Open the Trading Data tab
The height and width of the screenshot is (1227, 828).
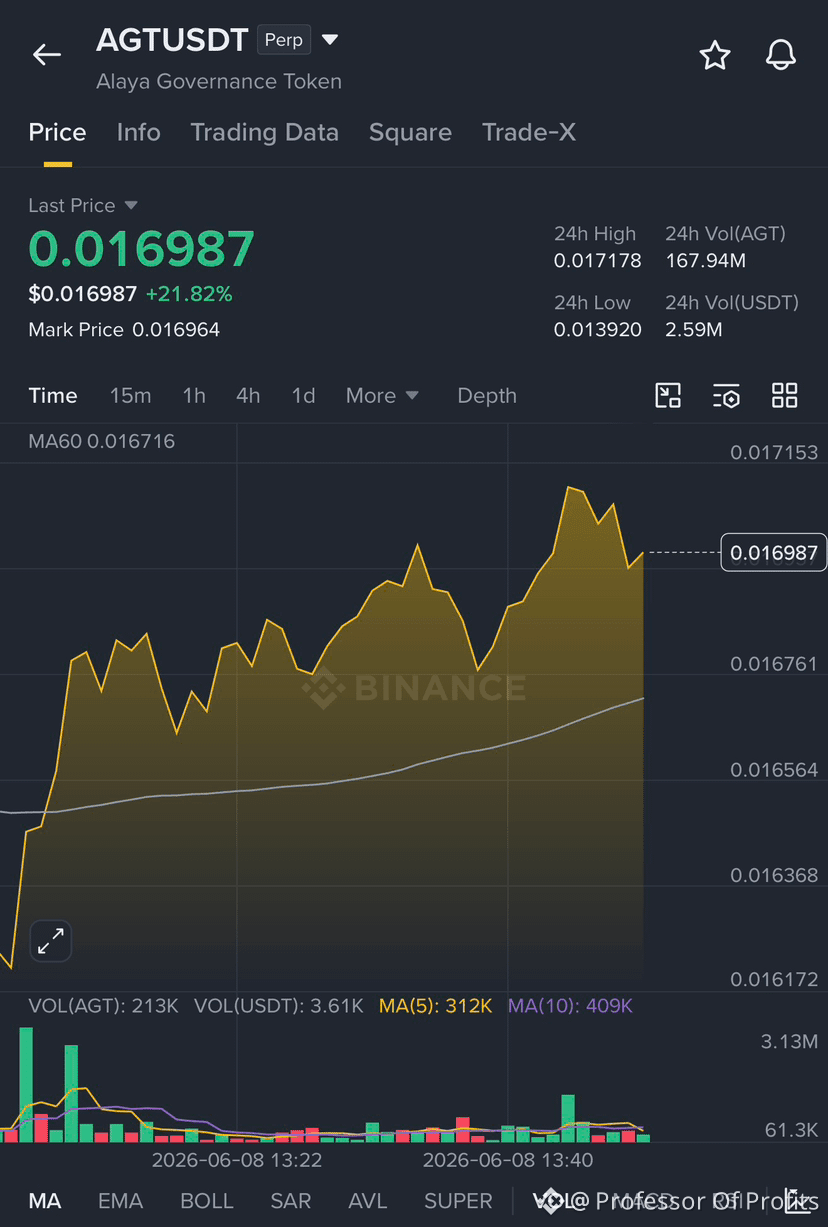click(x=265, y=132)
